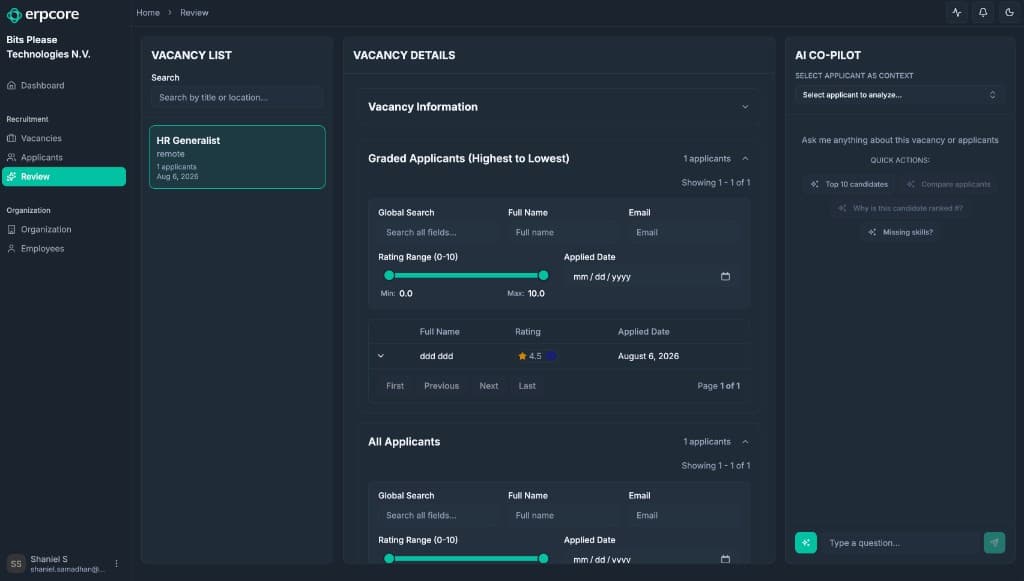1024x581 pixels.
Task: Click Top 10 candidates quick action
Action: click(850, 184)
